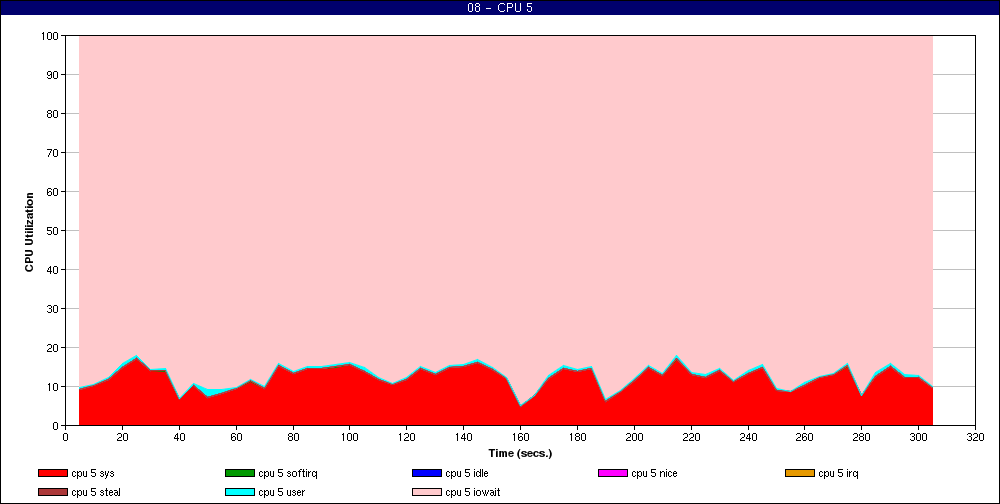This screenshot has width=1000, height=504.
Task: Click the sys utilization dip at 160 seconds
Action: click(520, 406)
